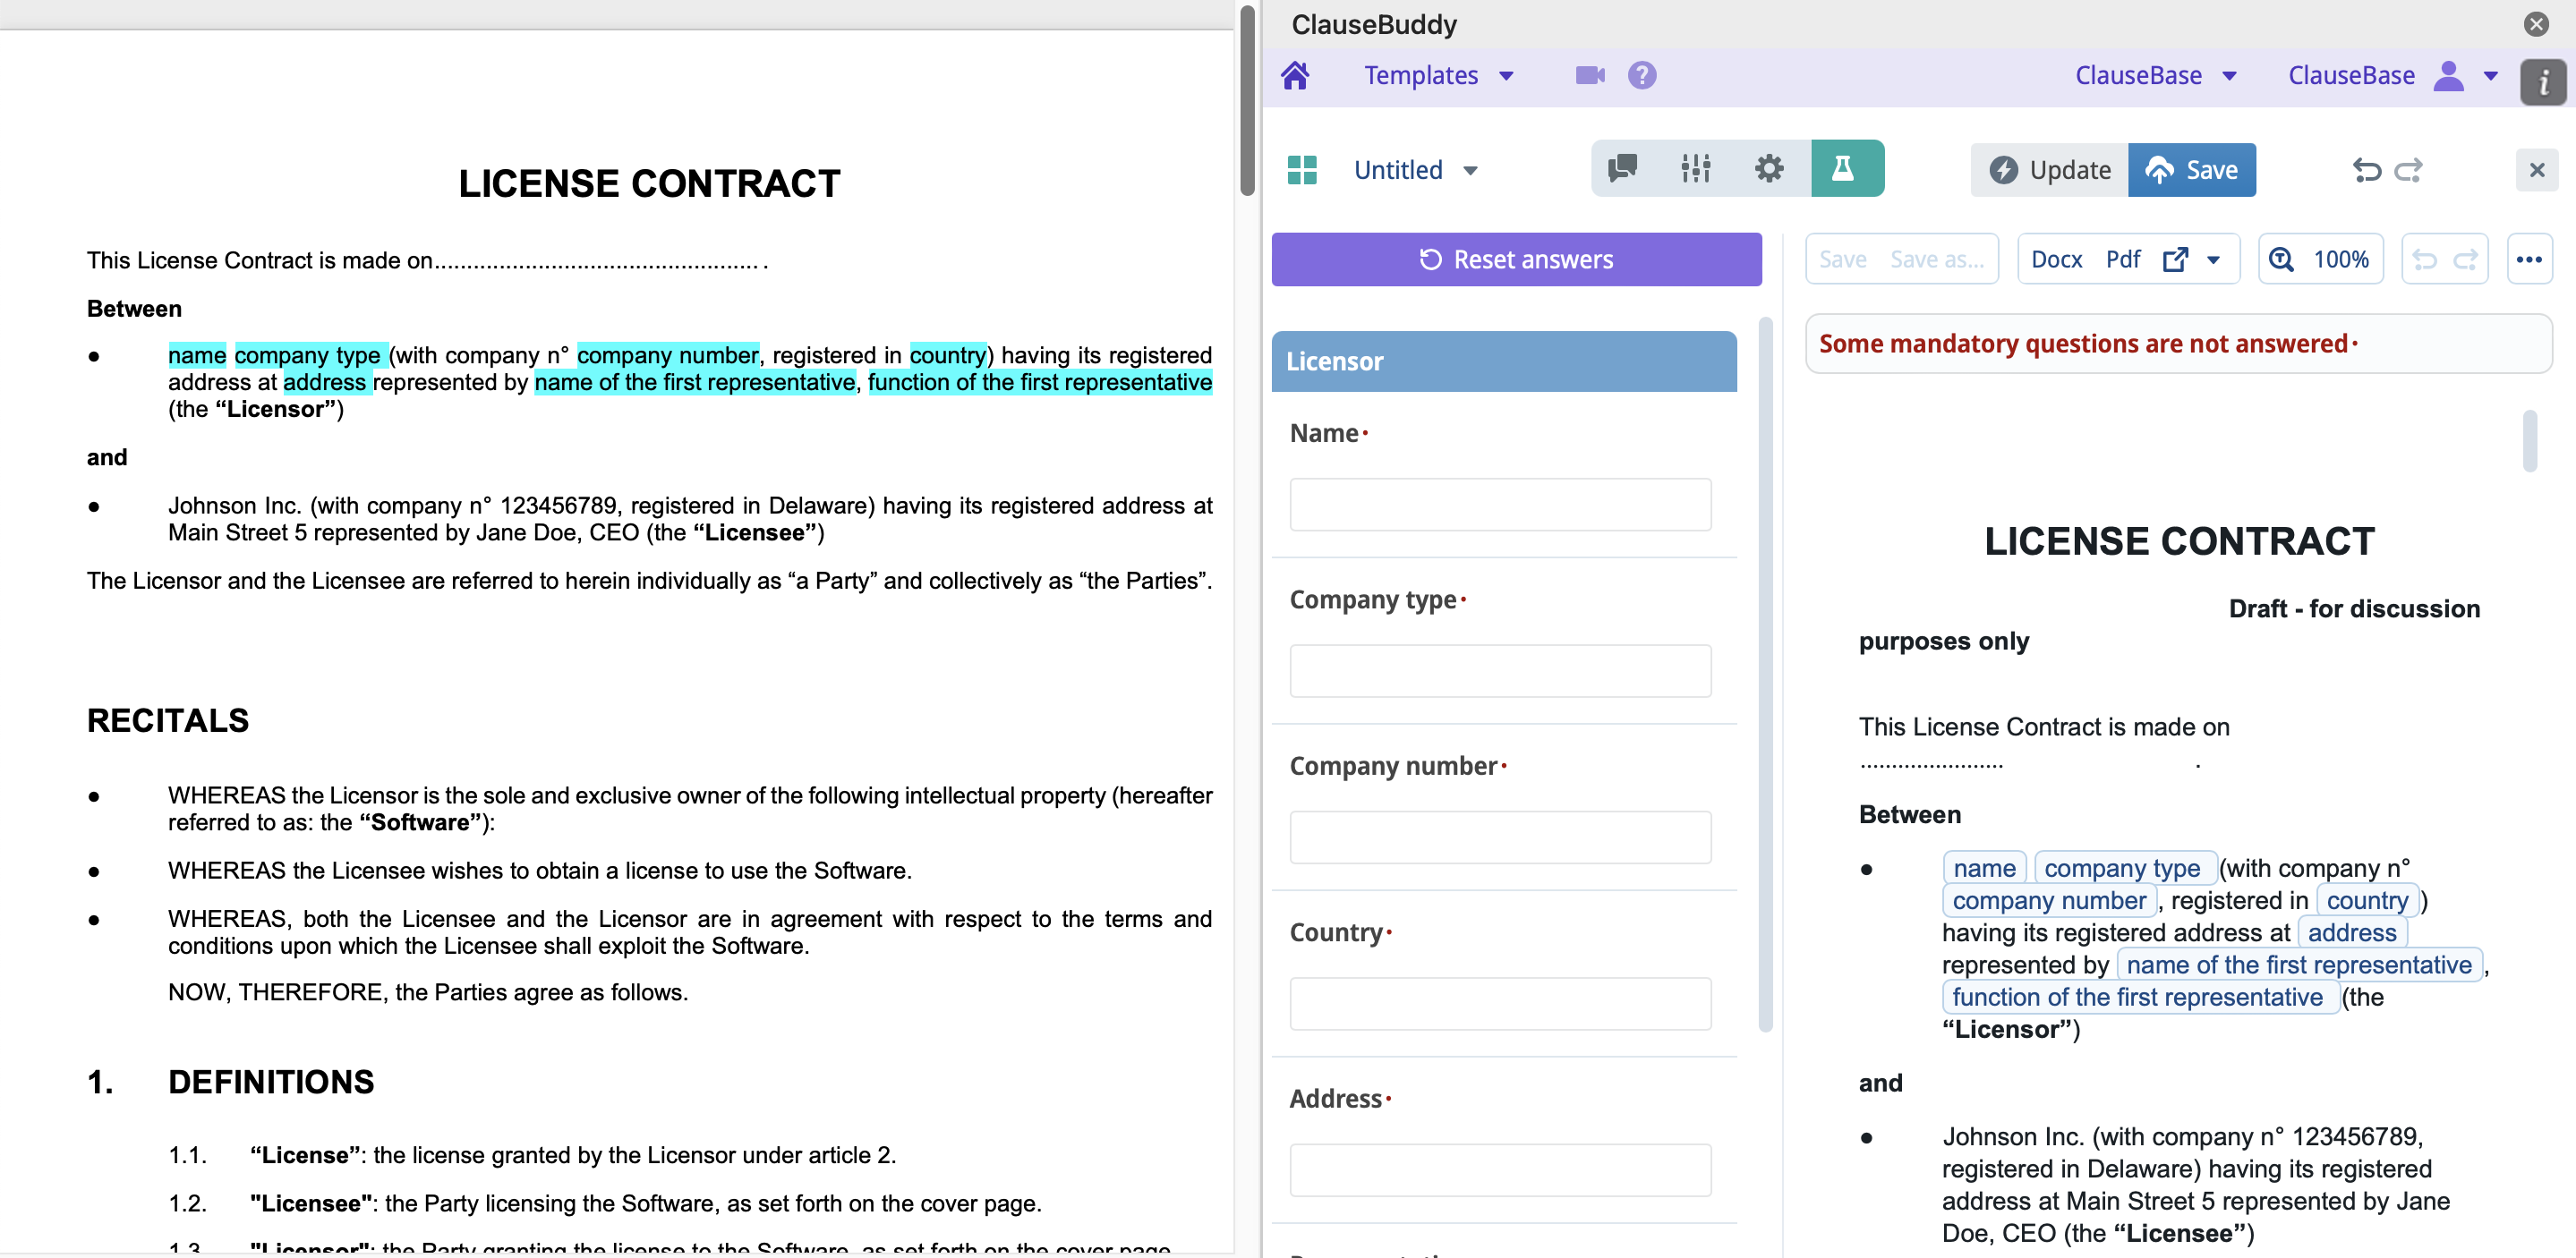This screenshot has height=1258, width=2576.
Task: Click the sliders adjustment icon
Action: coord(1695,168)
